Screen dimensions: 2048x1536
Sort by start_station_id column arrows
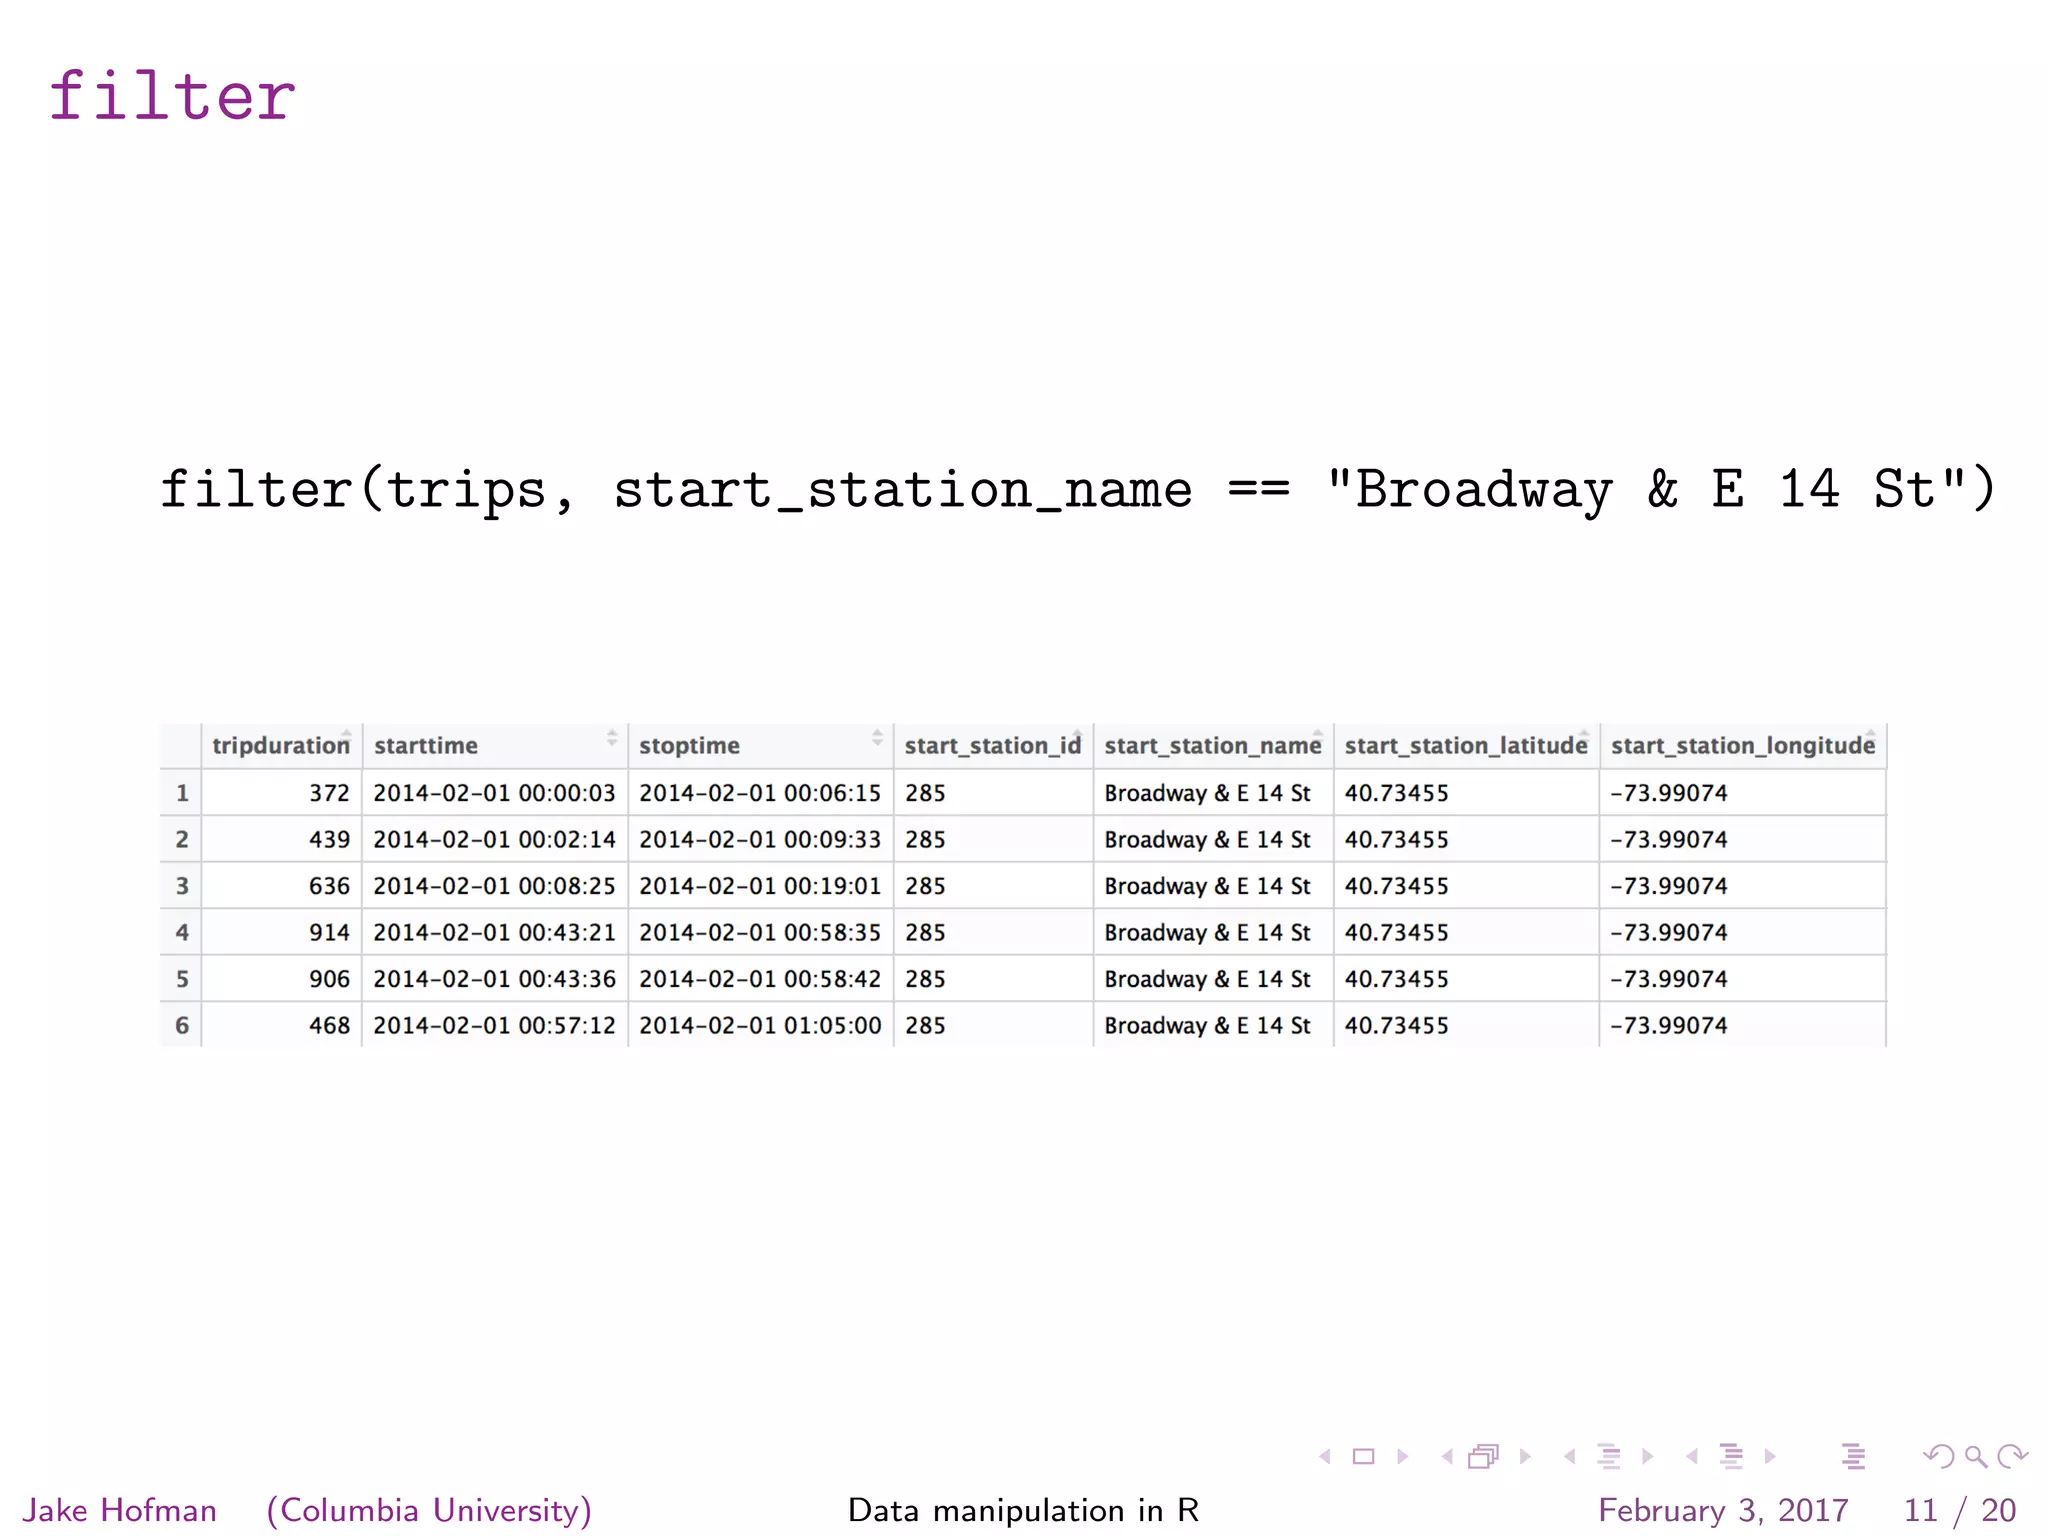(1078, 738)
